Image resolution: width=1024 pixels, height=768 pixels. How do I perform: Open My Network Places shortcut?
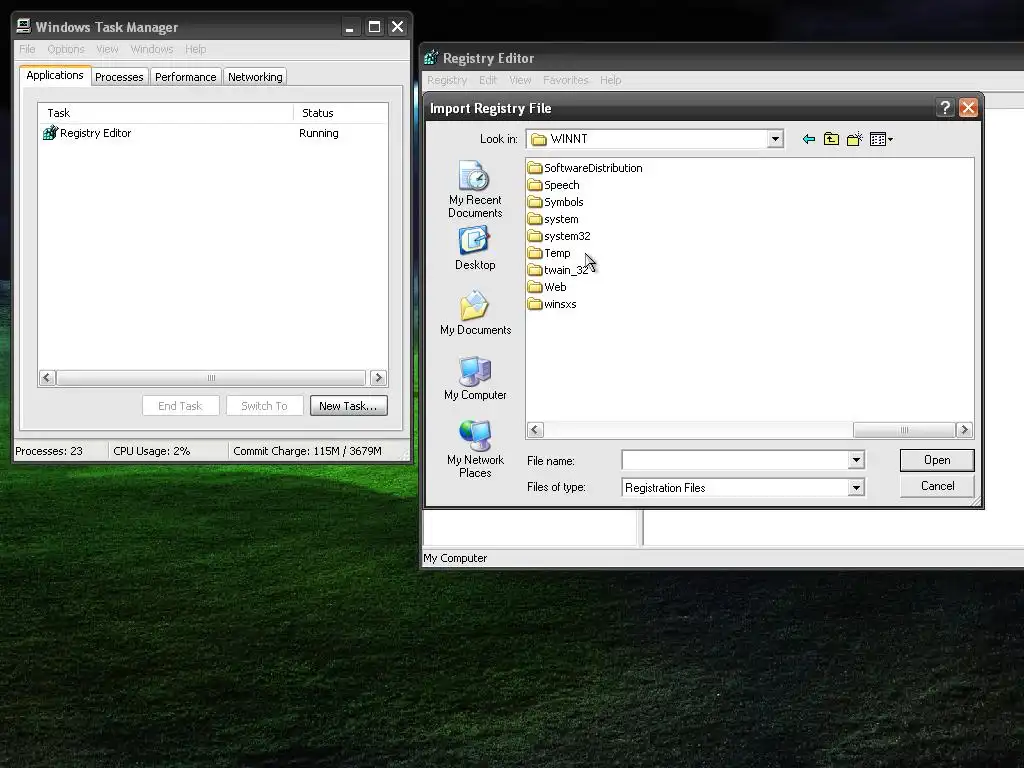(475, 449)
